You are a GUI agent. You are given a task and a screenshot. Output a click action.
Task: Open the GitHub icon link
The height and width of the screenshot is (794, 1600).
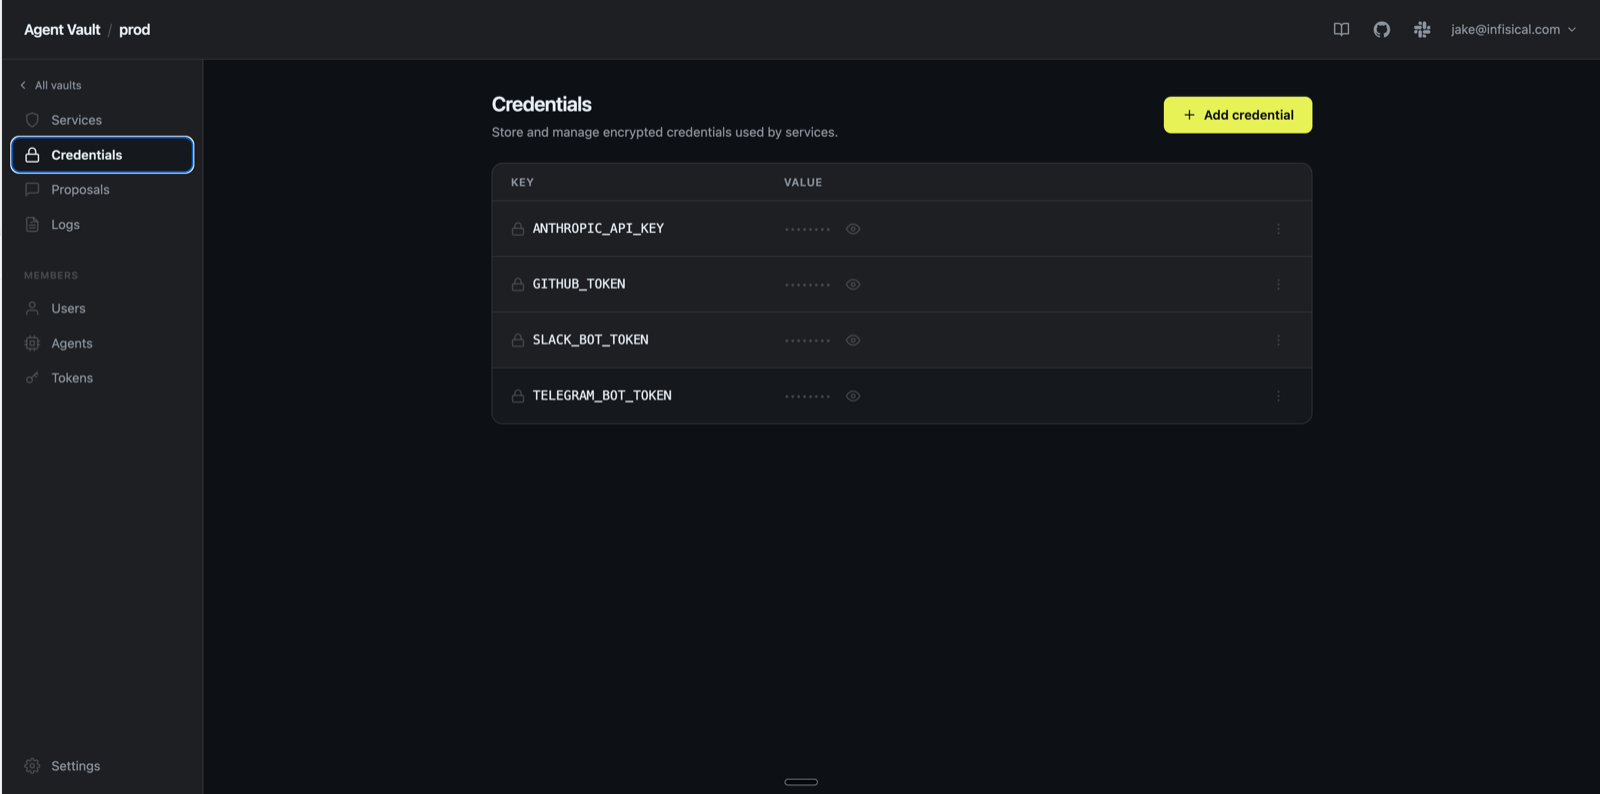(1381, 30)
